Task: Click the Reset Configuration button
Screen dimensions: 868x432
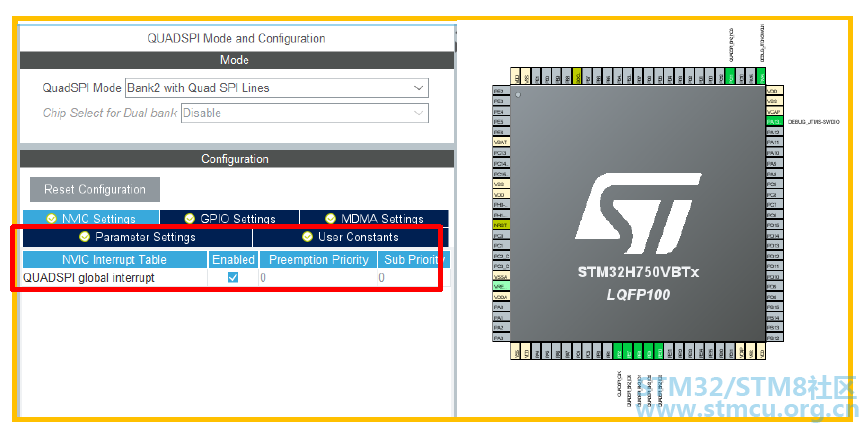Action: point(95,189)
